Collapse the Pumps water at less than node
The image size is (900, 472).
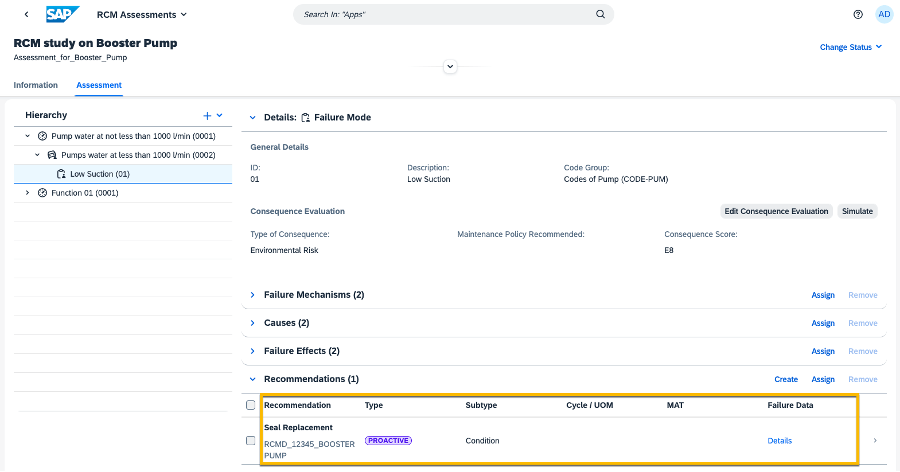(37, 155)
